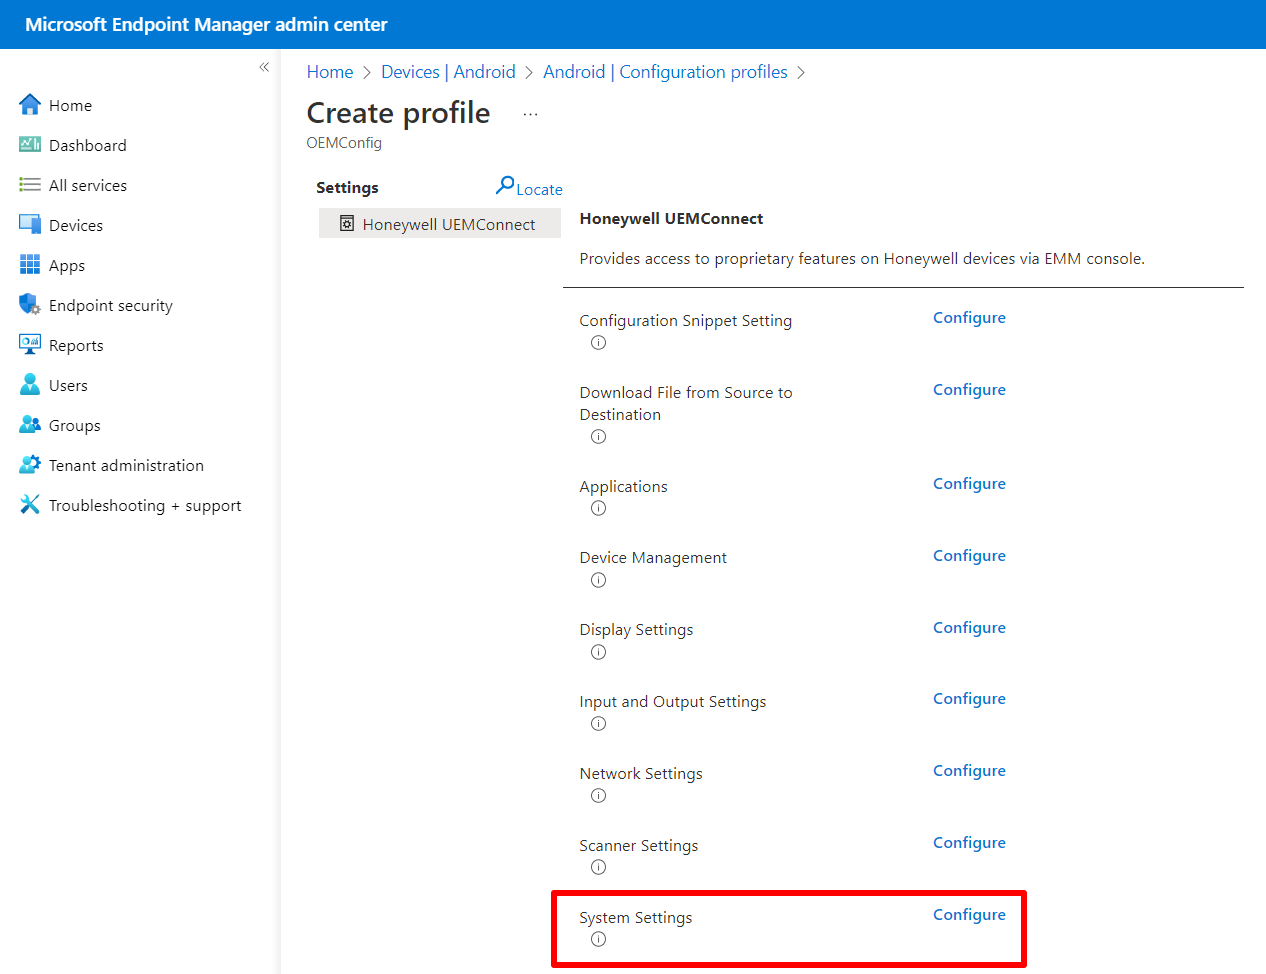Click Microsoft Endpoint Manager admin center title

[x=206, y=24]
